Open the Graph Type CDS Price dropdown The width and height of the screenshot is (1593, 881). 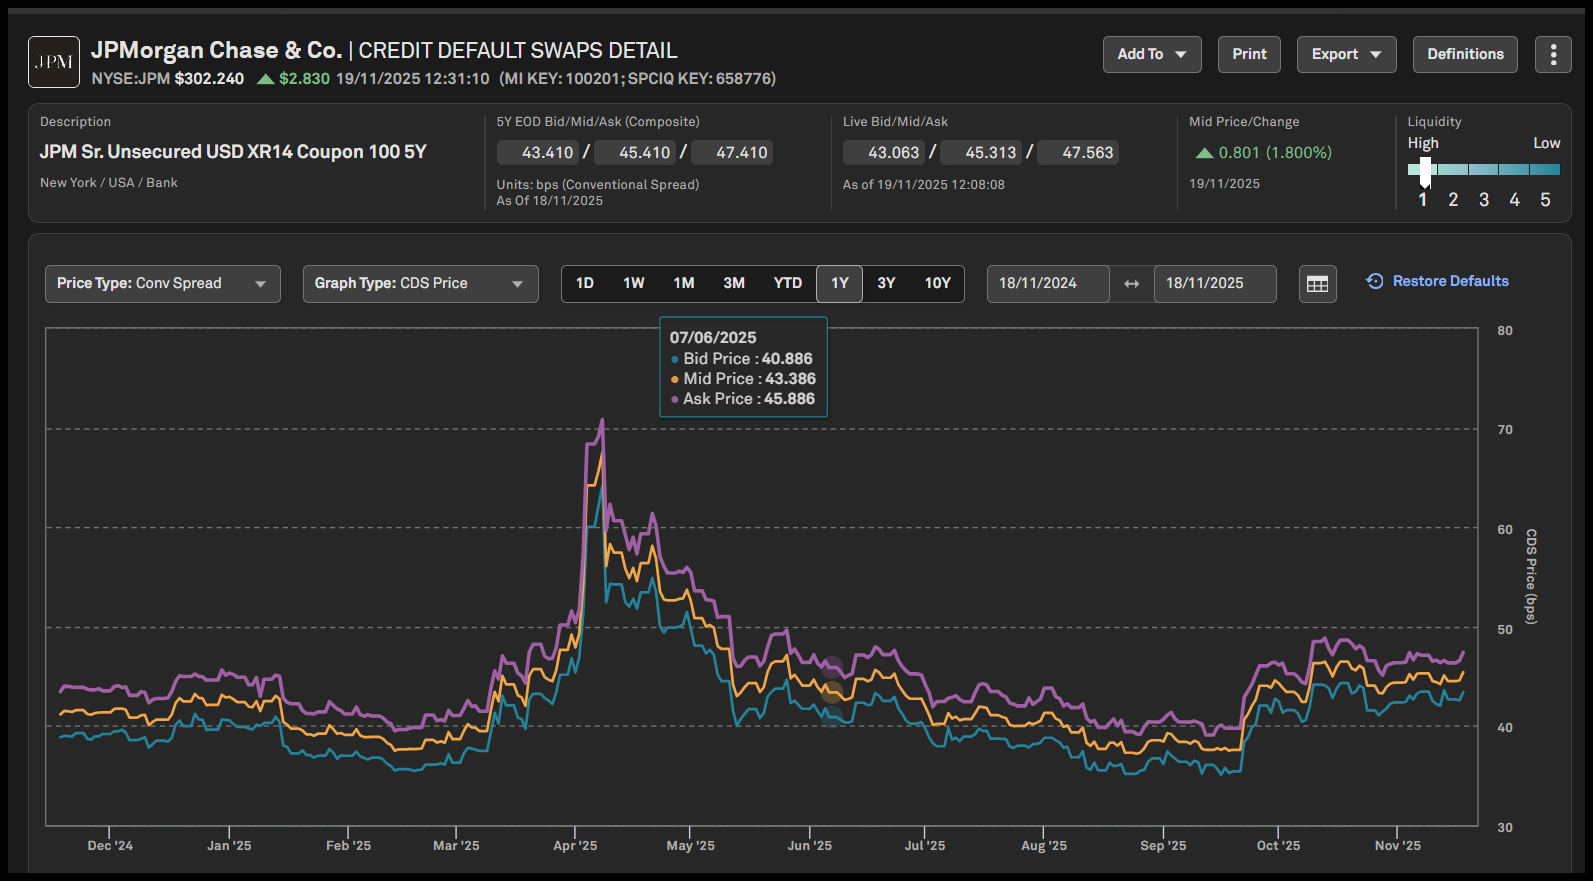click(x=420, y=284)
